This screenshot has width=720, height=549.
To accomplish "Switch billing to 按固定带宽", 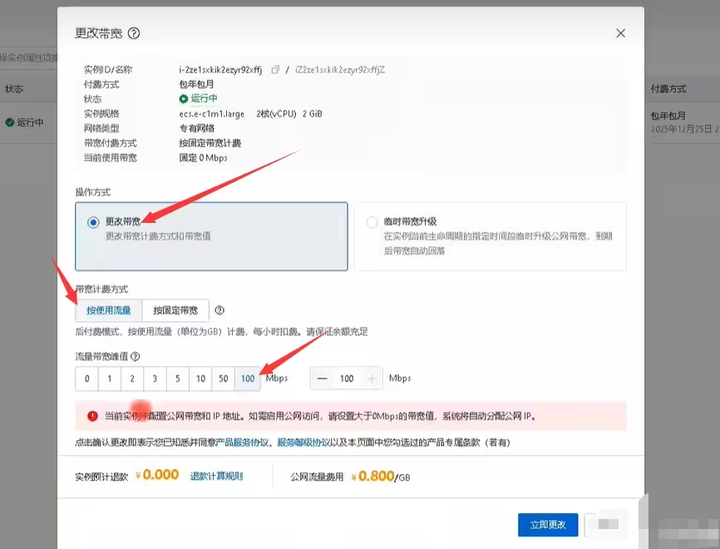I will (x=175, y=311).
